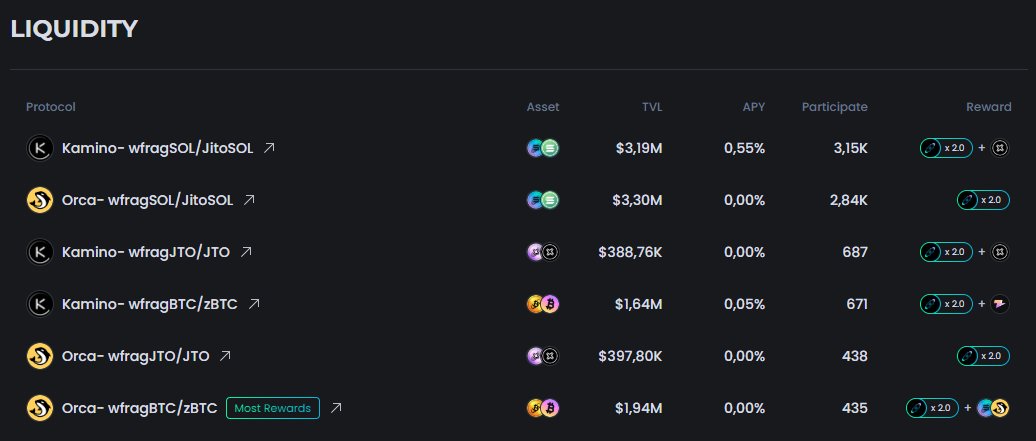Open the Orca- wfragBTC/zBTC pool link
The height and width of the screenshot is (441, 1036).
(139, 408)
